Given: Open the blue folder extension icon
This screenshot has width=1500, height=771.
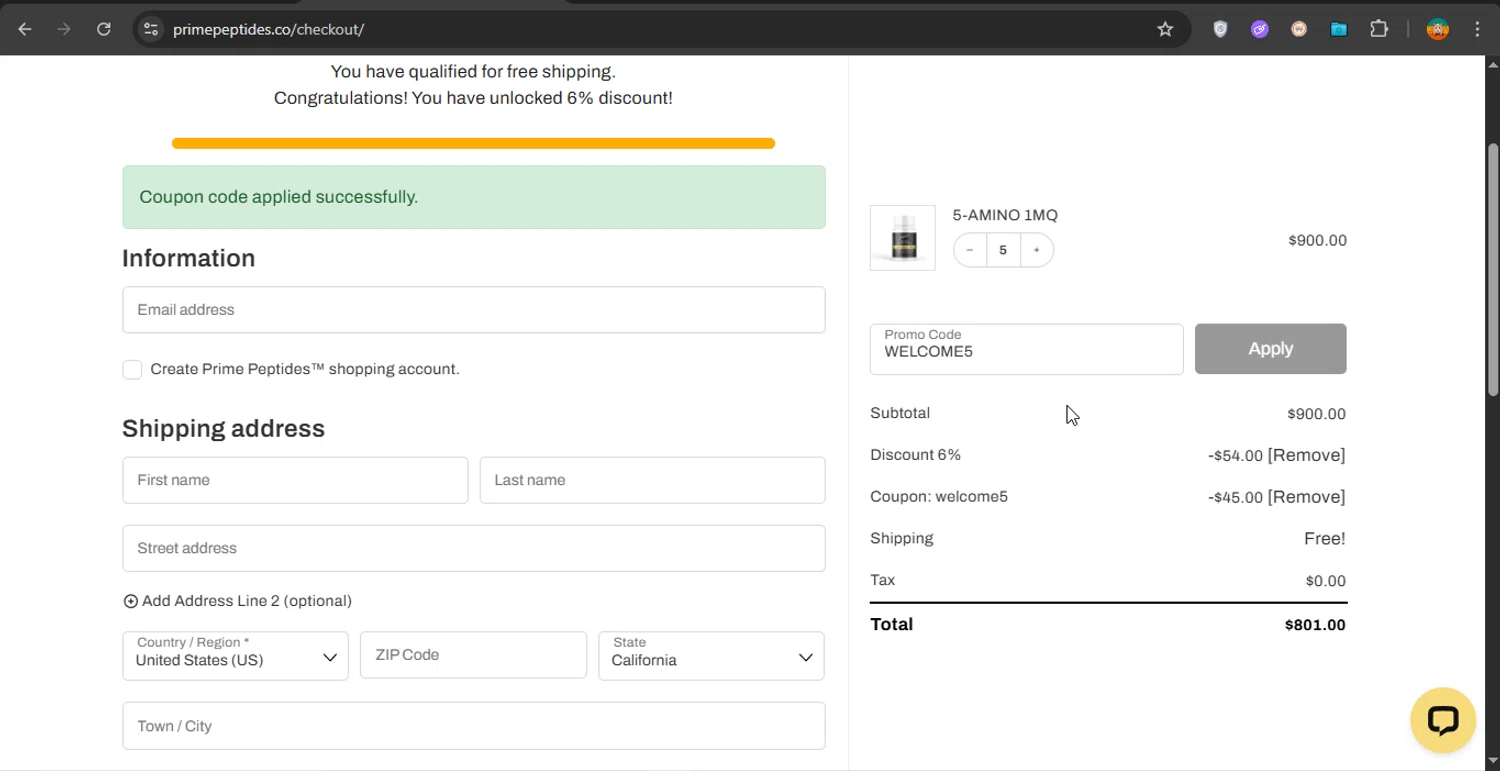Looking at the screenshot, I should point(1339,29).
